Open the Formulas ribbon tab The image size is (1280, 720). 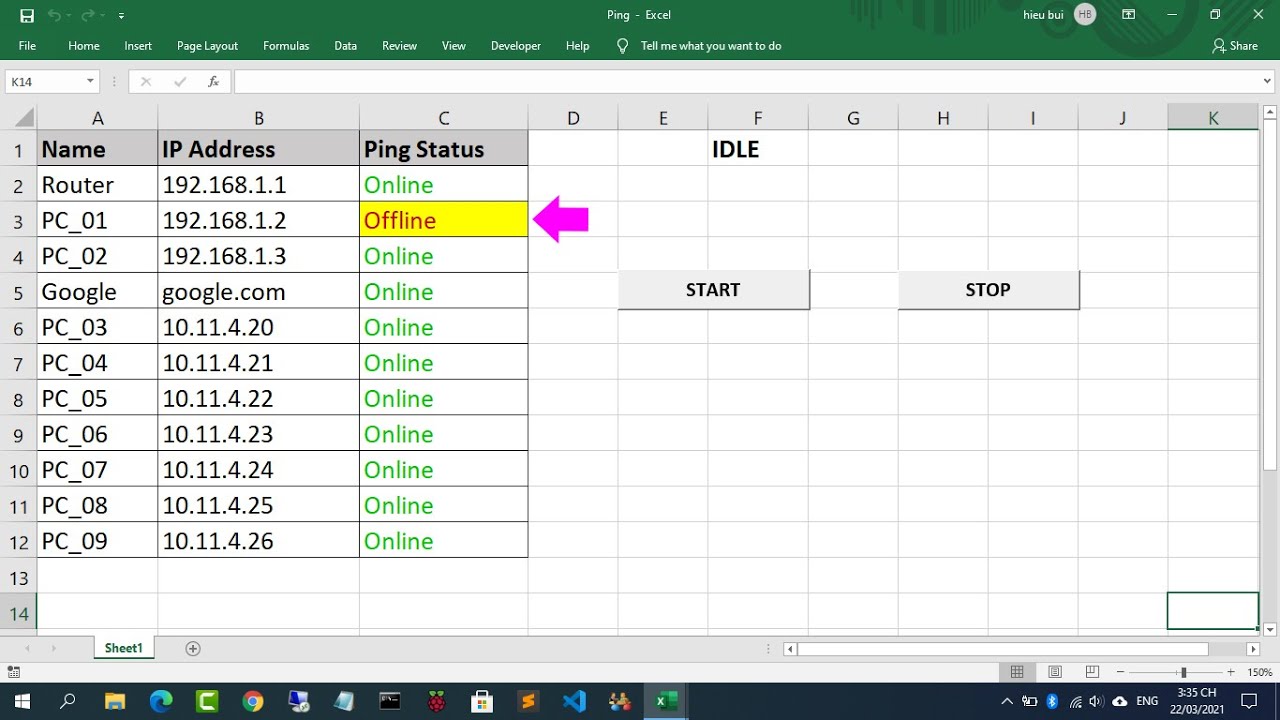[286, 46]
